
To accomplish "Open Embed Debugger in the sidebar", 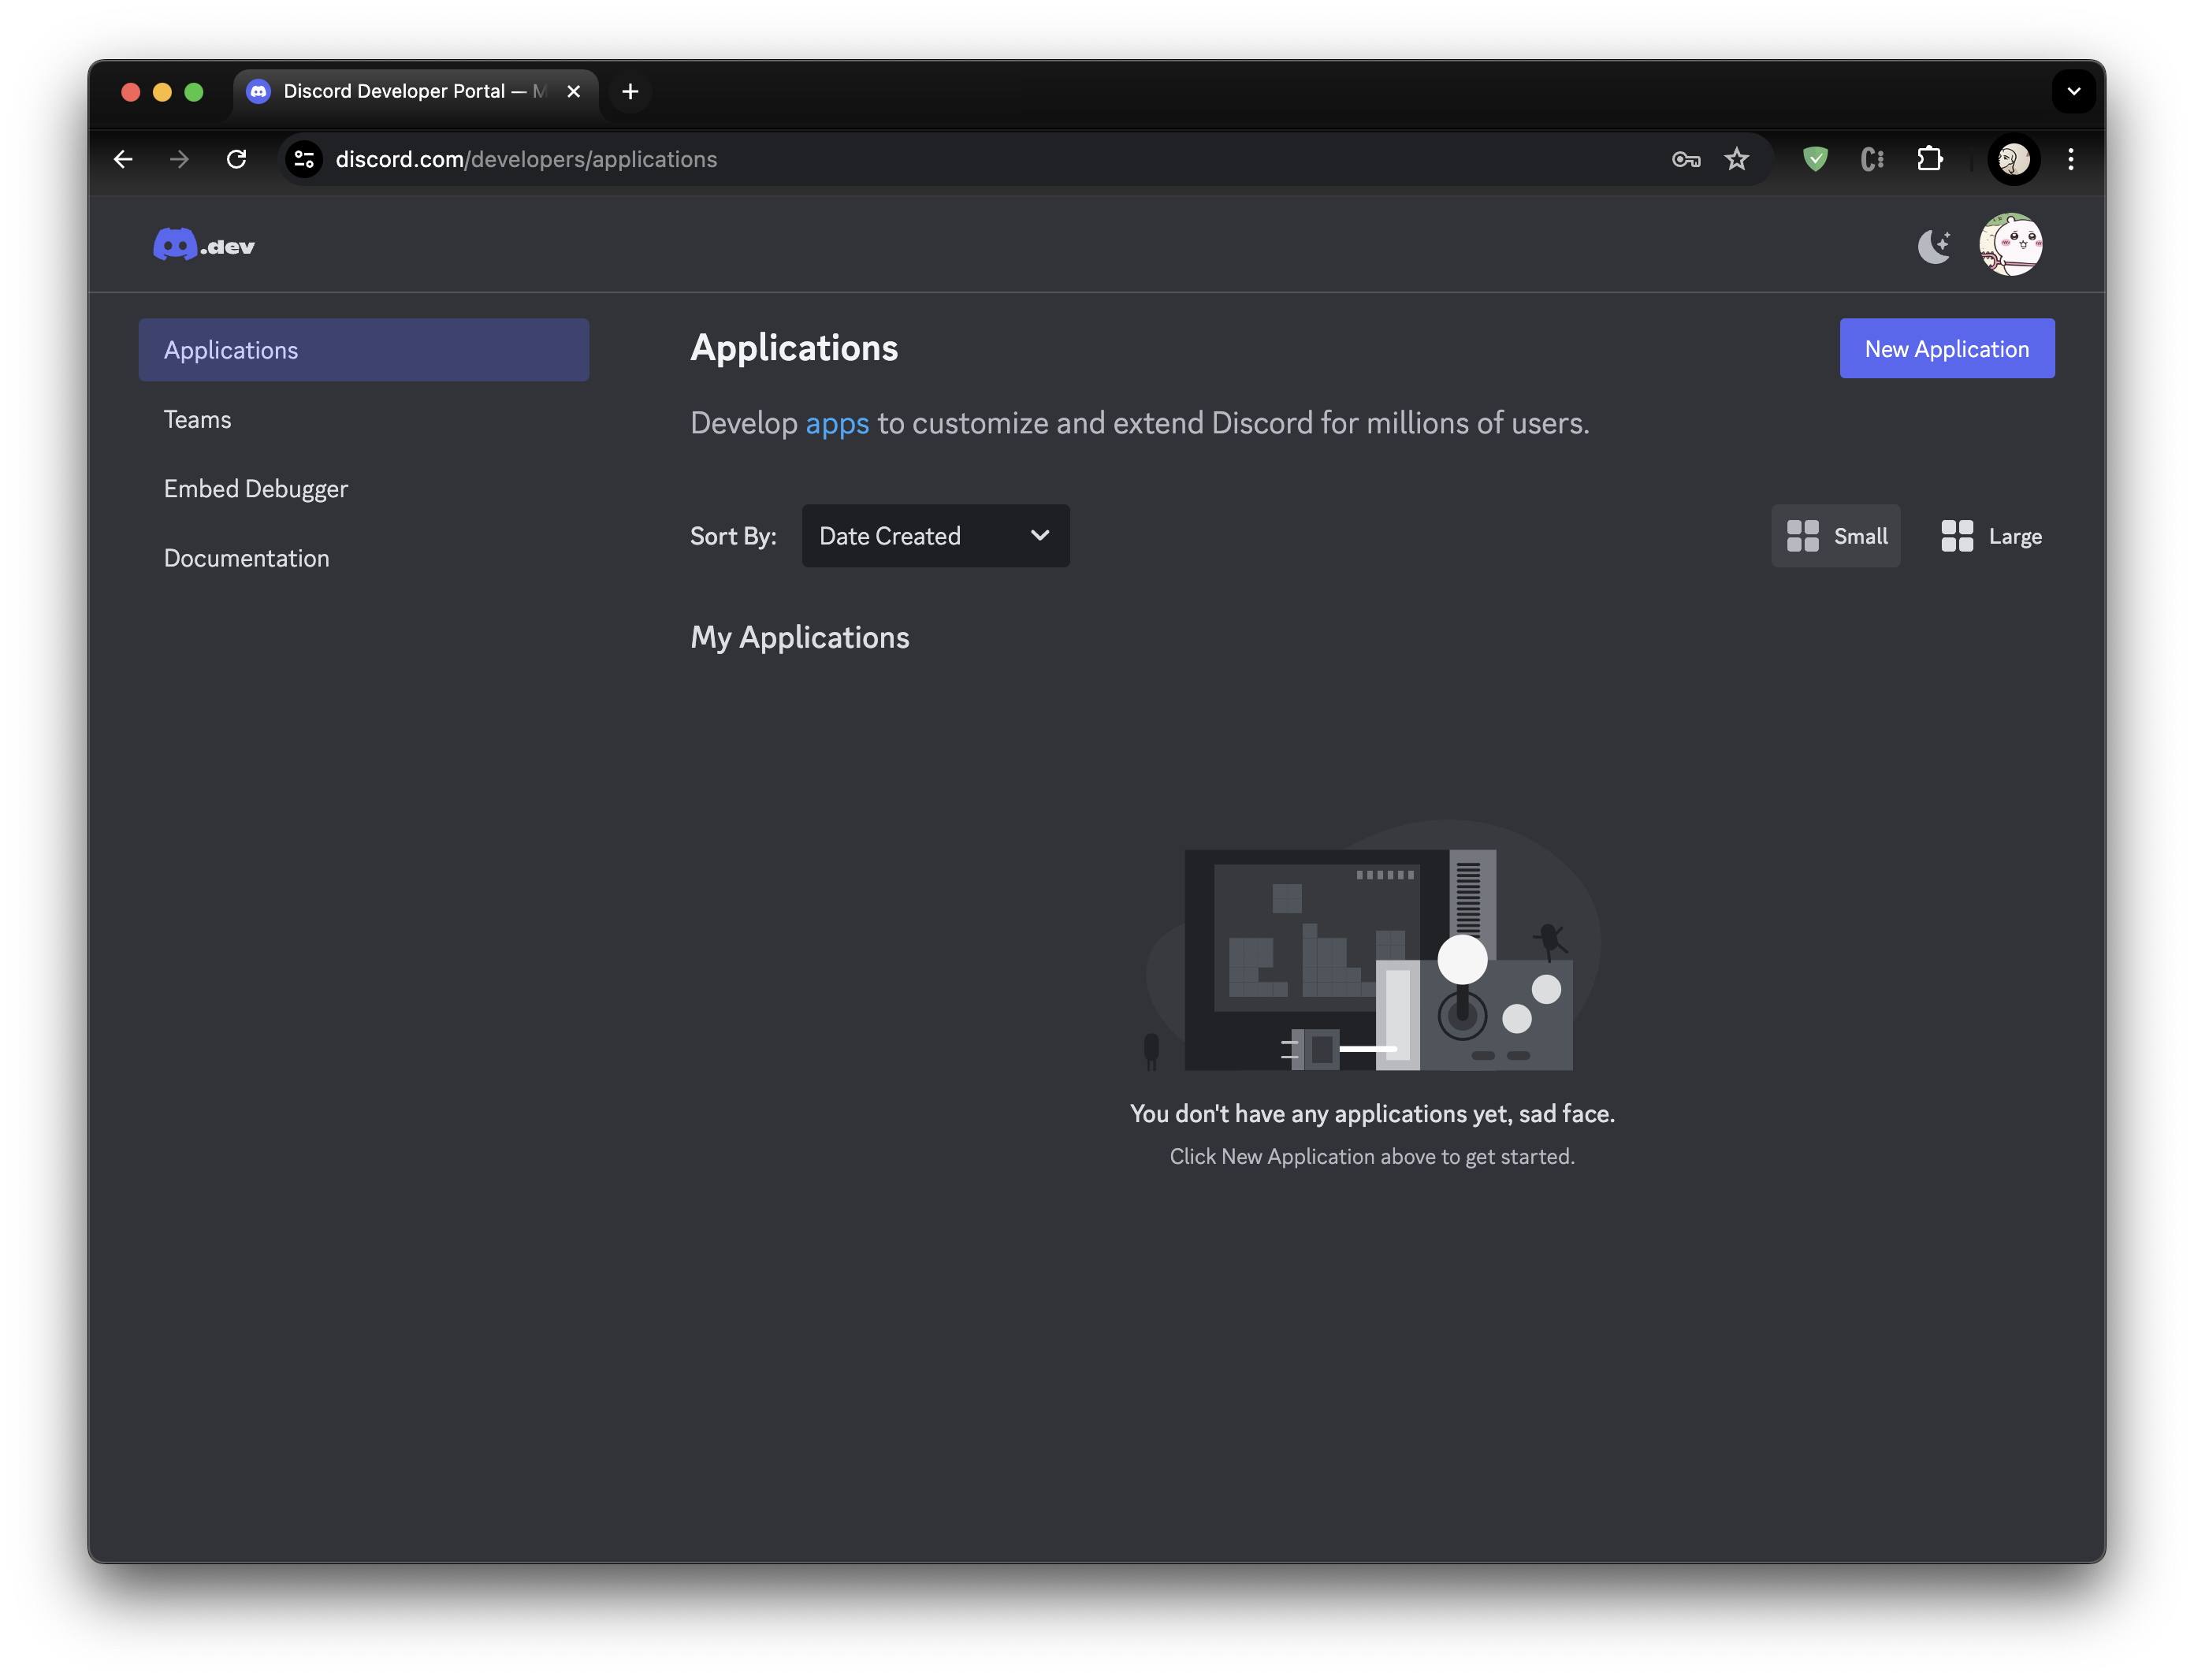I will [x=256, y=489].
